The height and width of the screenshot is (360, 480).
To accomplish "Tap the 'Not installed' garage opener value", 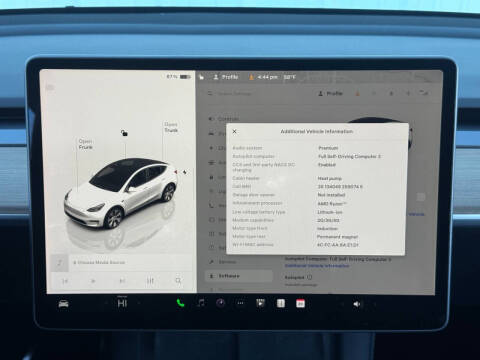I will pos(331,195).
